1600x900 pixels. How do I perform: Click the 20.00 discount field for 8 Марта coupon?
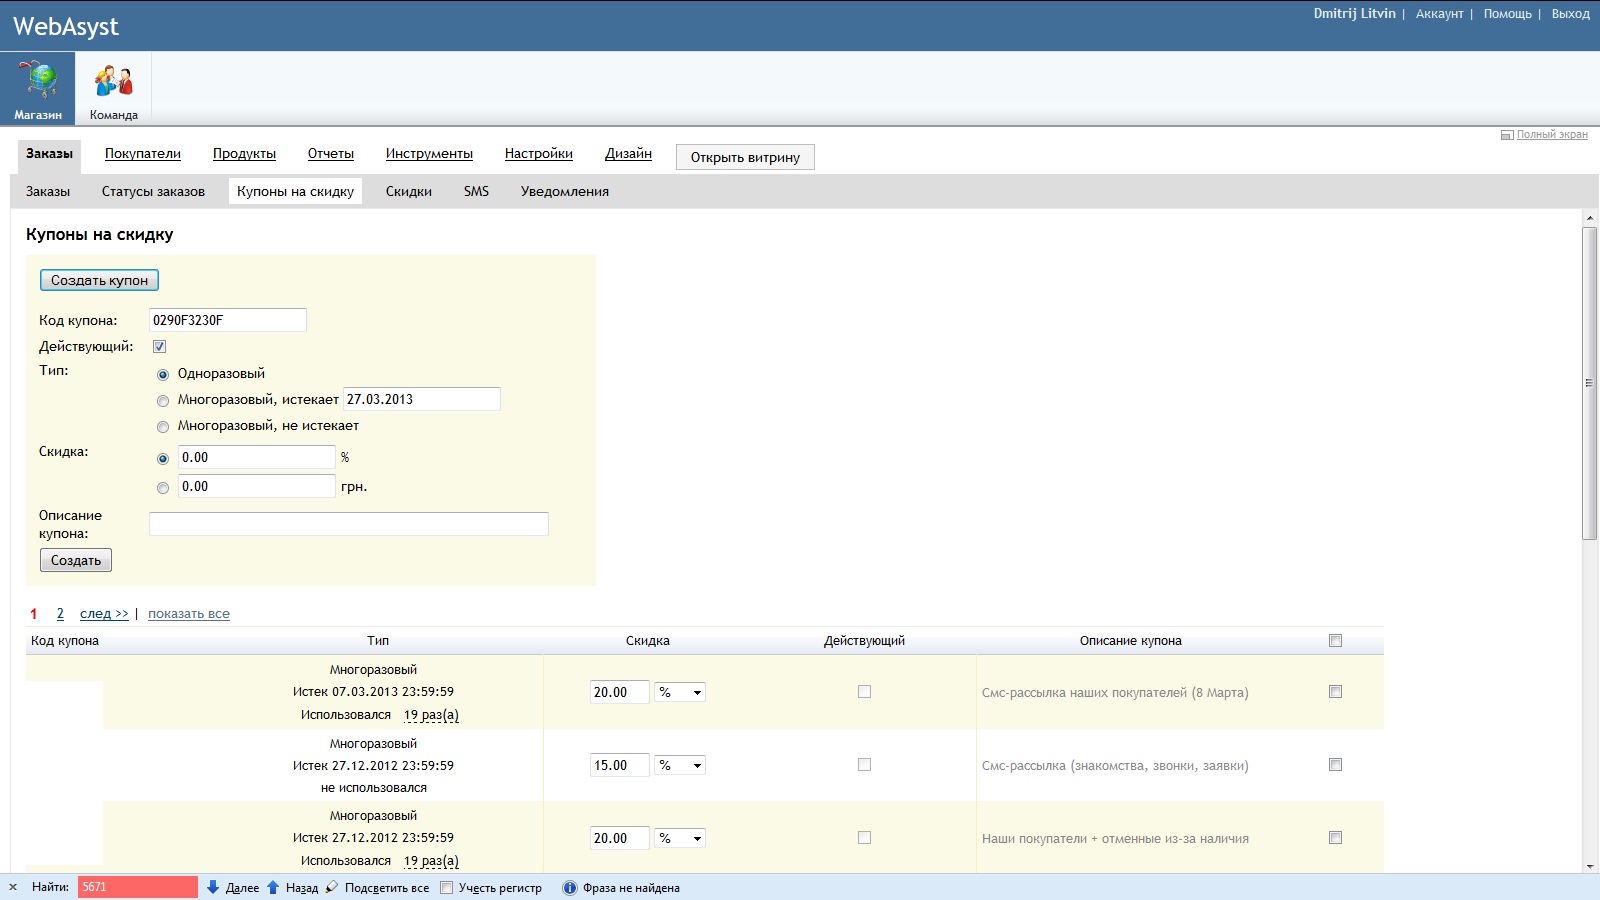[620, 692]
